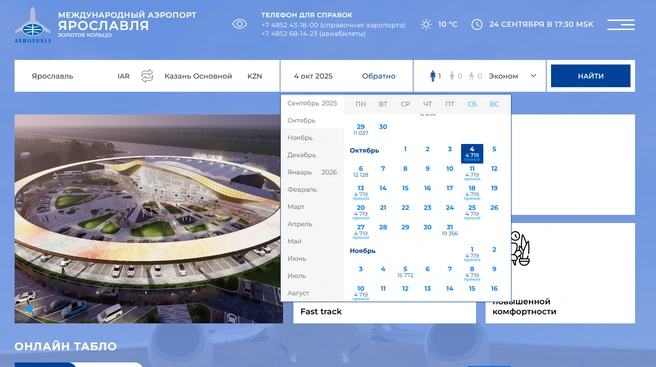Click the ВС weekday header
Viewport: 656px width, 367px height.
point(494,104)
